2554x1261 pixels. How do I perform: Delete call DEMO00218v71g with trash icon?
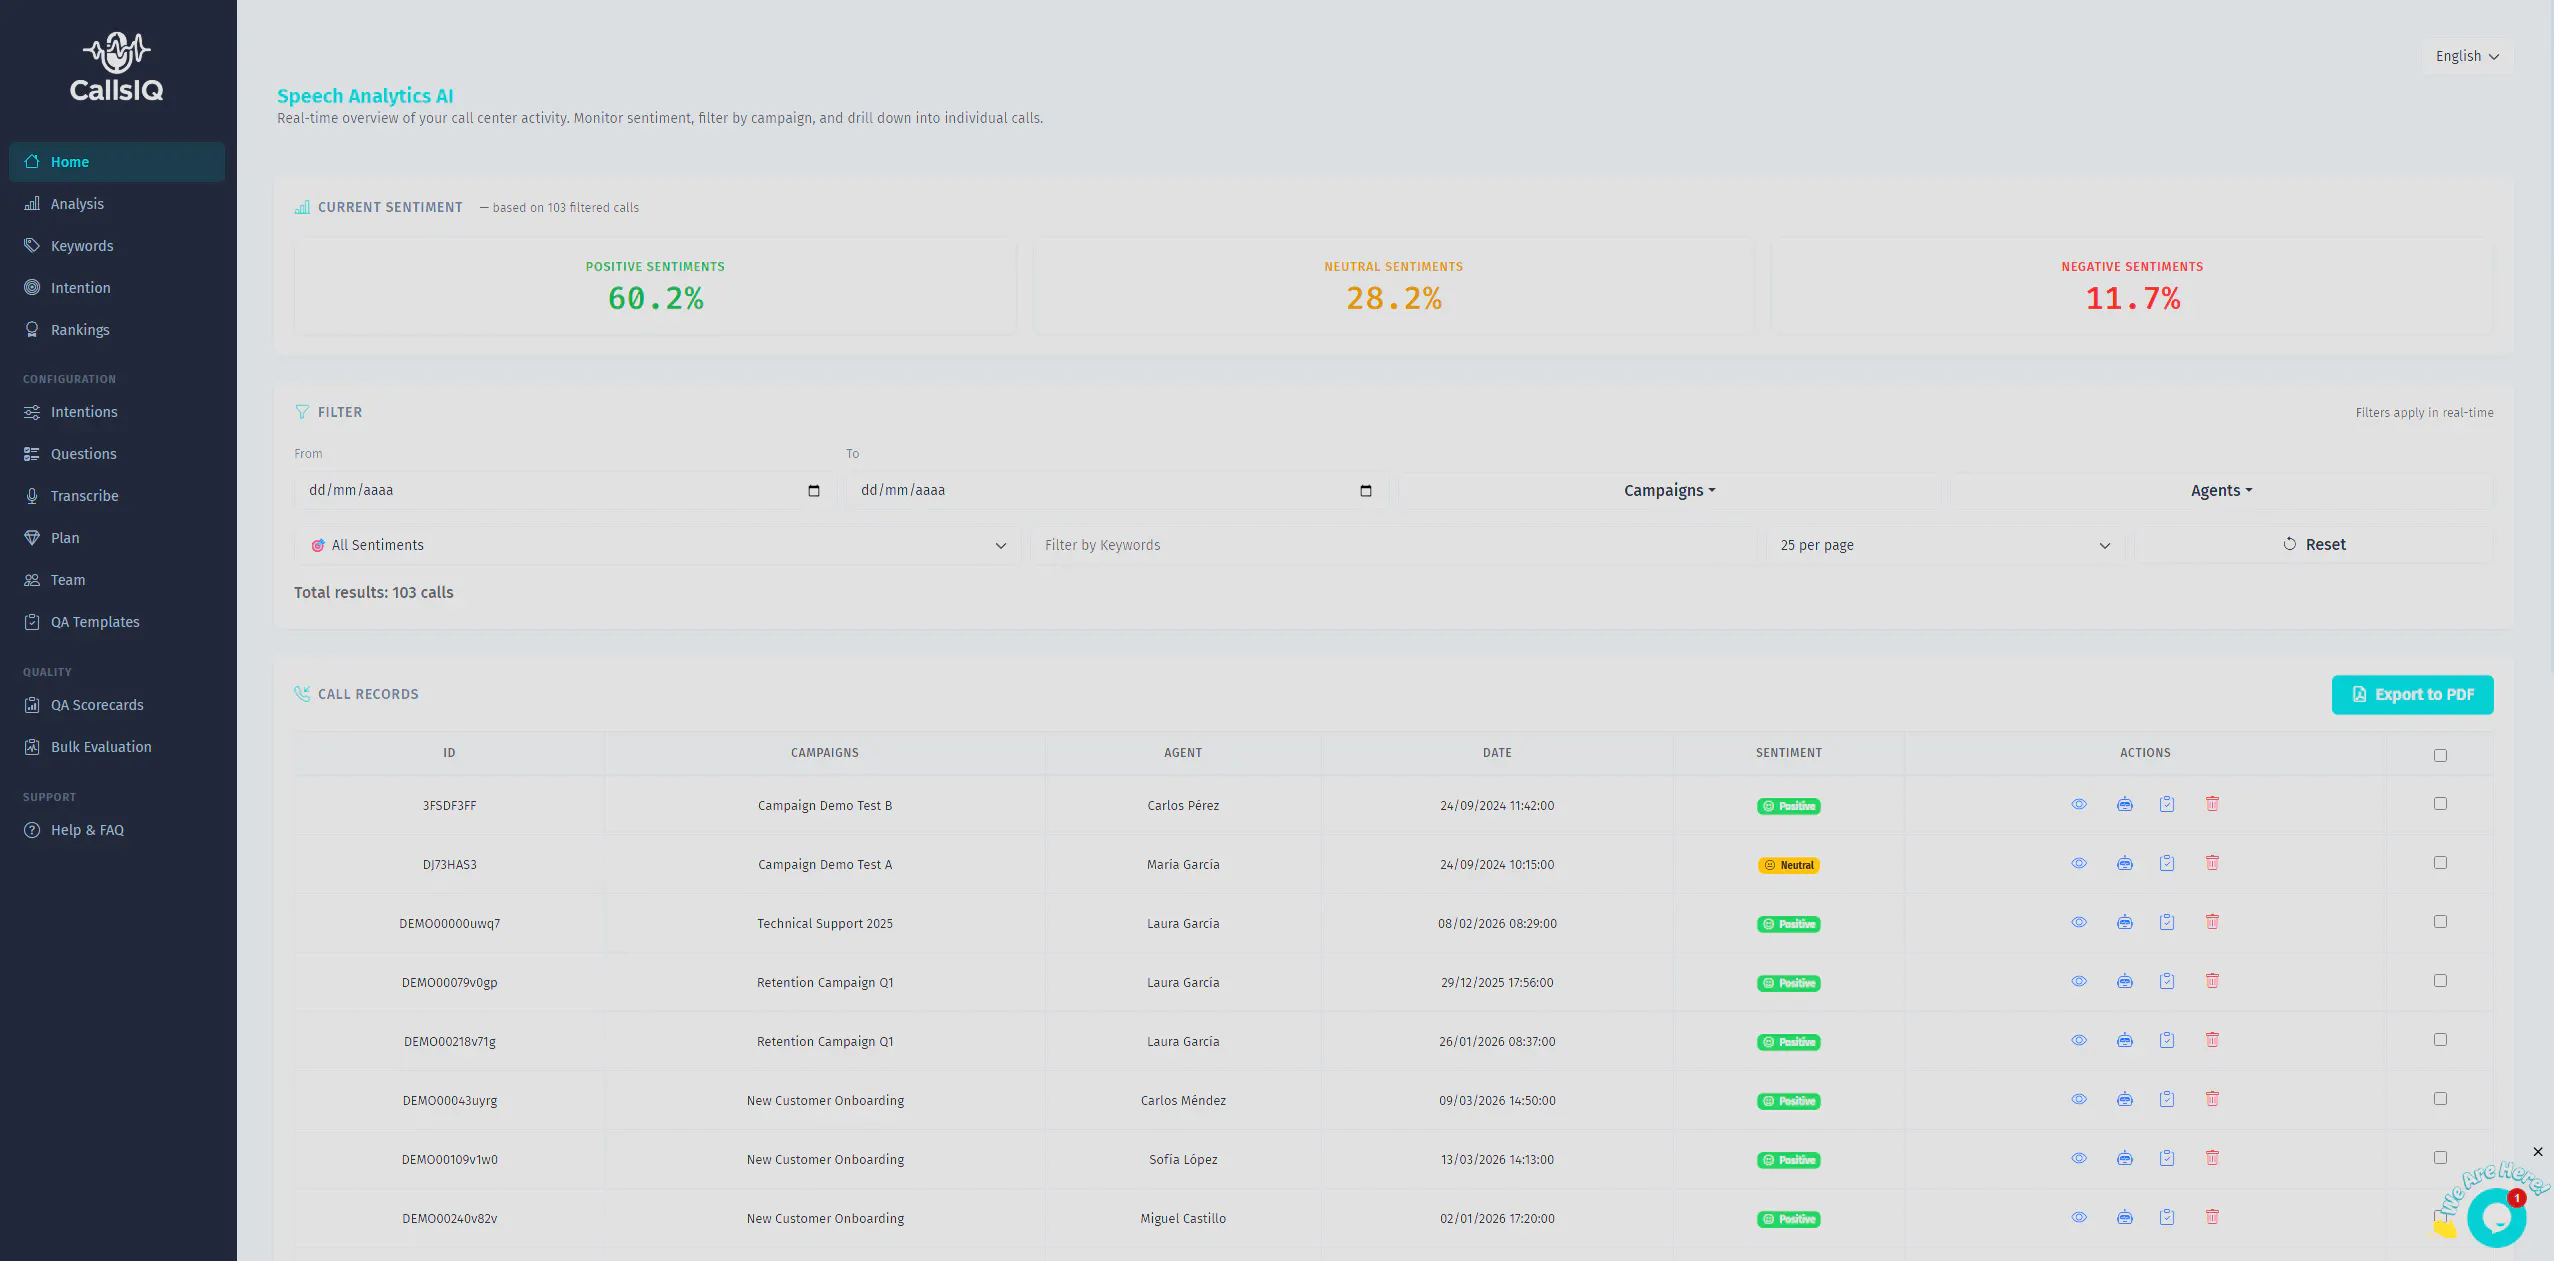point(2212,1040)
